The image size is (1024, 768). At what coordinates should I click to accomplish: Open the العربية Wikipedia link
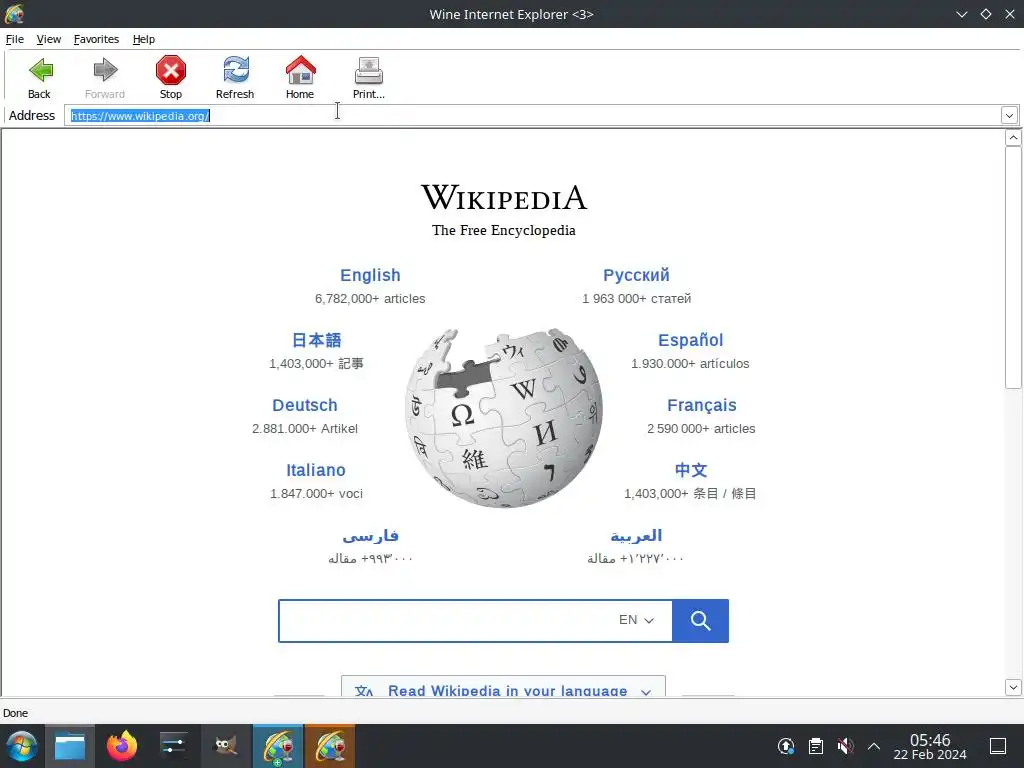tap(636, 536)
